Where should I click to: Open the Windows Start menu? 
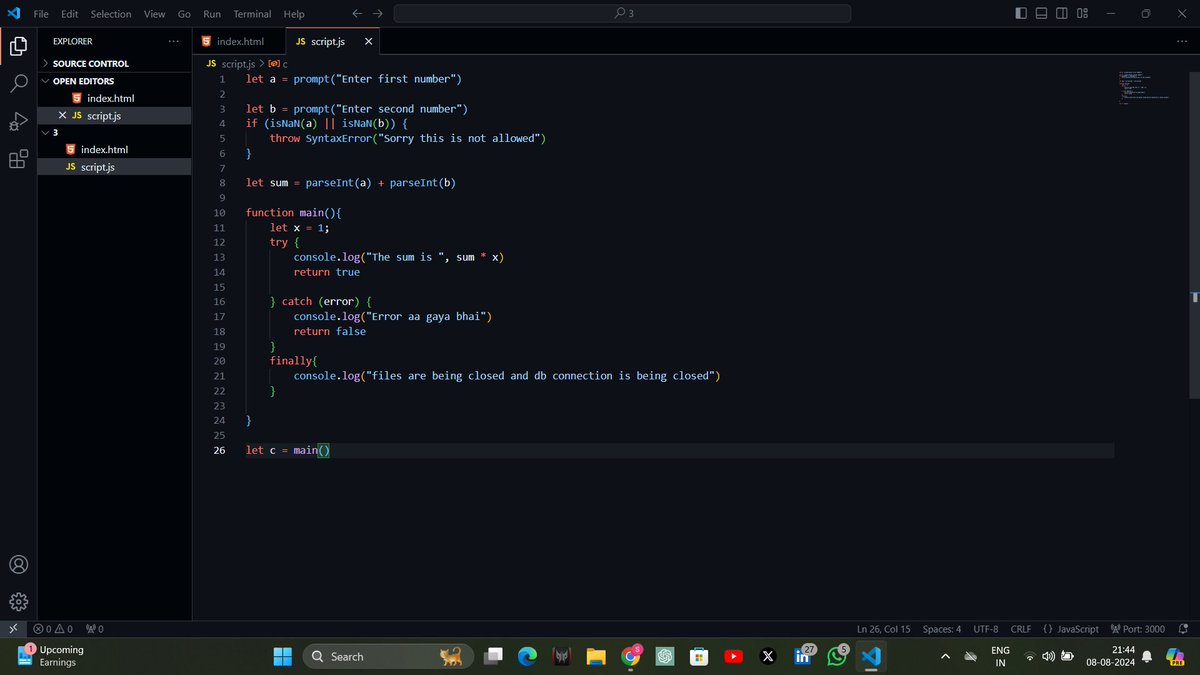pyautogui.click(x=283, y=656)
